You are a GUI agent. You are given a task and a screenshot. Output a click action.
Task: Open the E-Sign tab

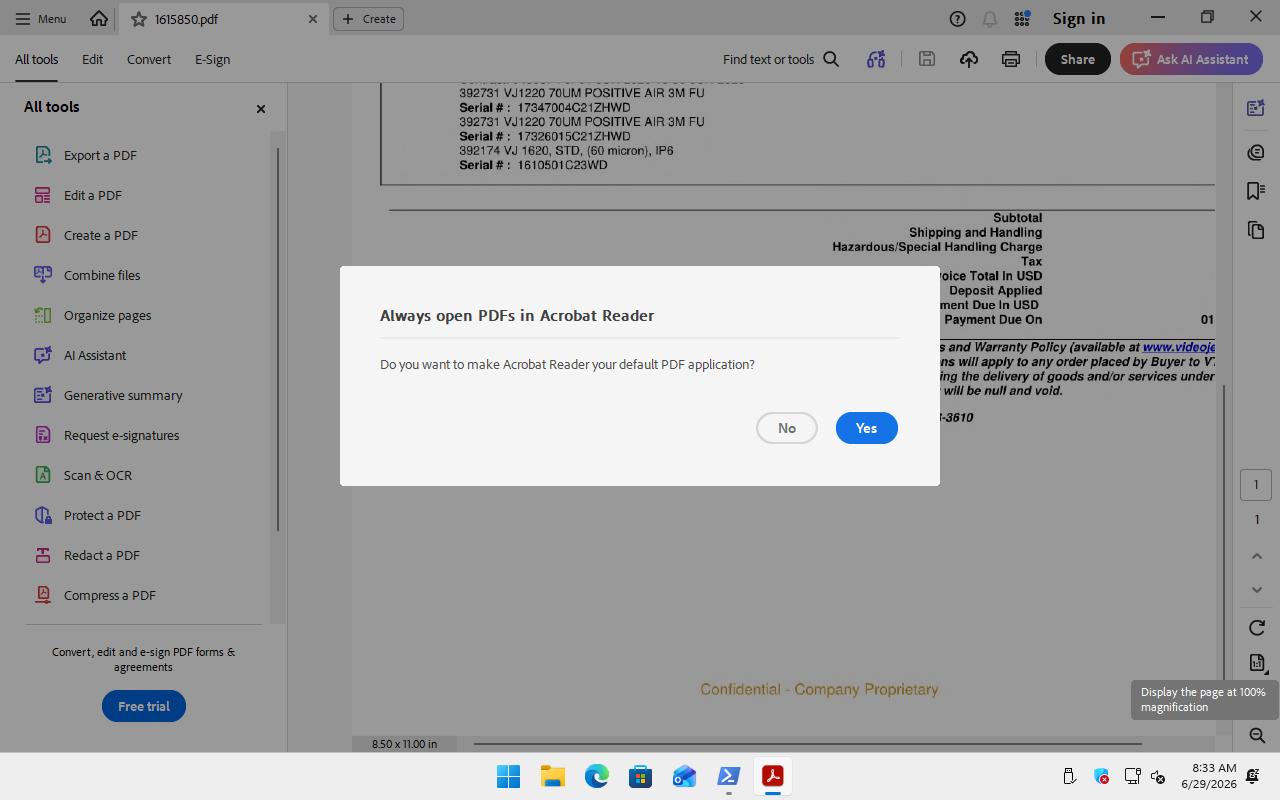(212, 59)
